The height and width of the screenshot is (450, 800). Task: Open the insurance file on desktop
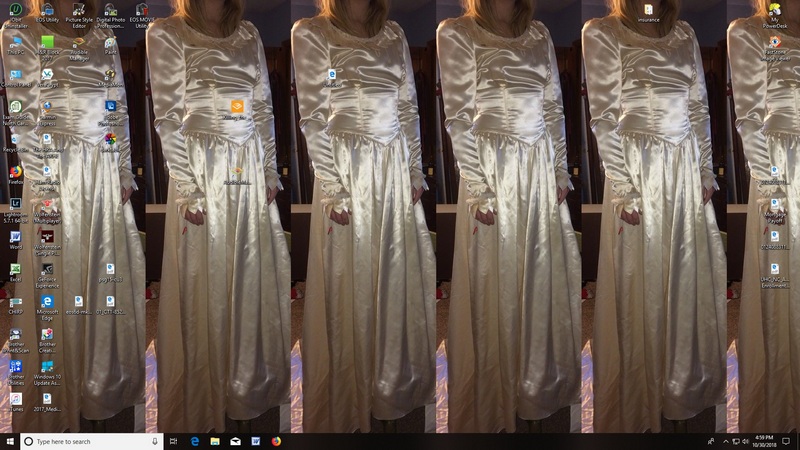[648, 11]
